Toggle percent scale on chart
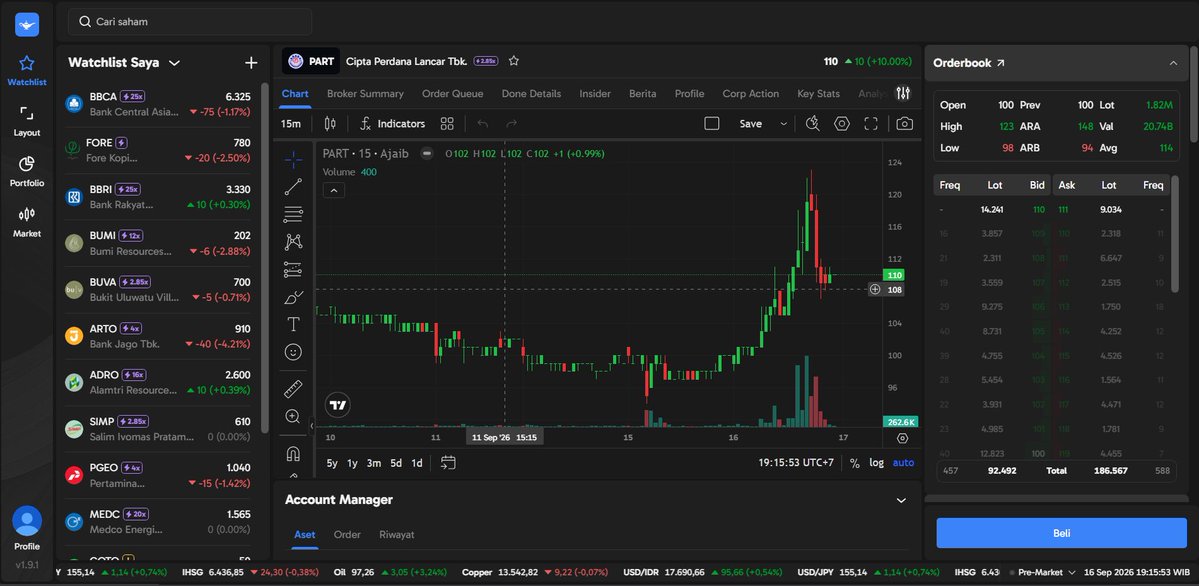This screenshot has width=1199, height=586. [855, 463]
